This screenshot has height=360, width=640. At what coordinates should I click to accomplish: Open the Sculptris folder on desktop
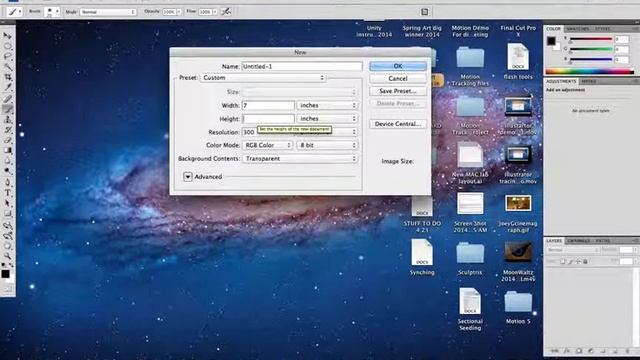[x=470, y=257]
